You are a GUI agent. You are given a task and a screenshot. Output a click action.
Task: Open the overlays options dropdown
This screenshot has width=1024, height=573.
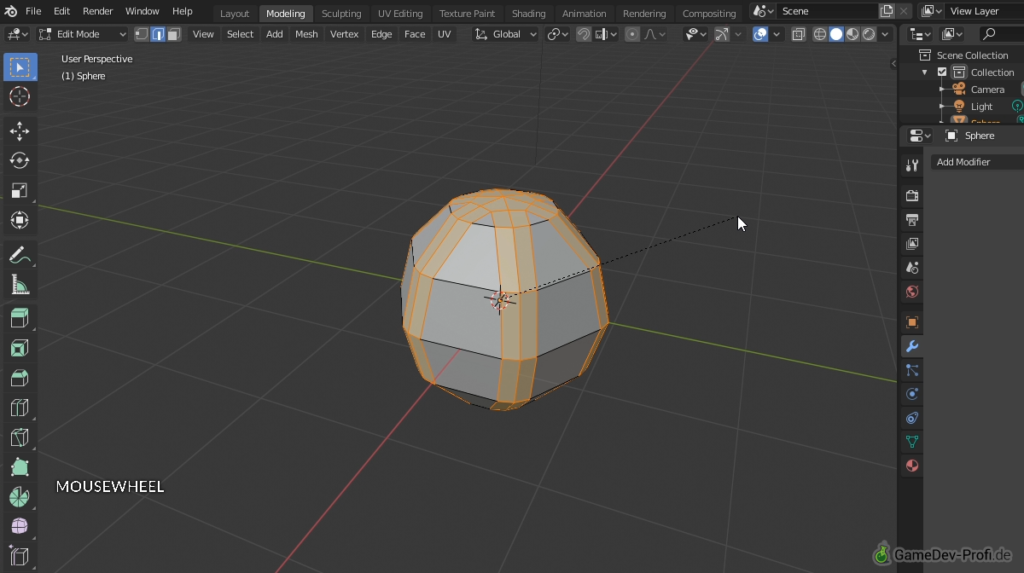tap(776, 34)
